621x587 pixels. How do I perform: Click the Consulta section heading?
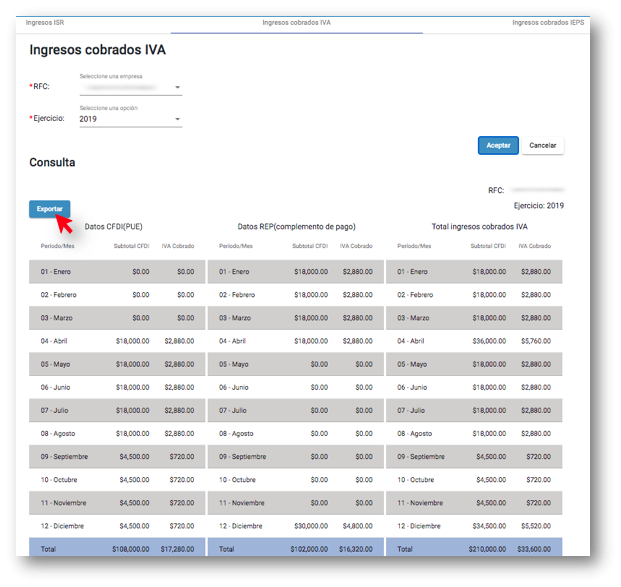(52, 162)
